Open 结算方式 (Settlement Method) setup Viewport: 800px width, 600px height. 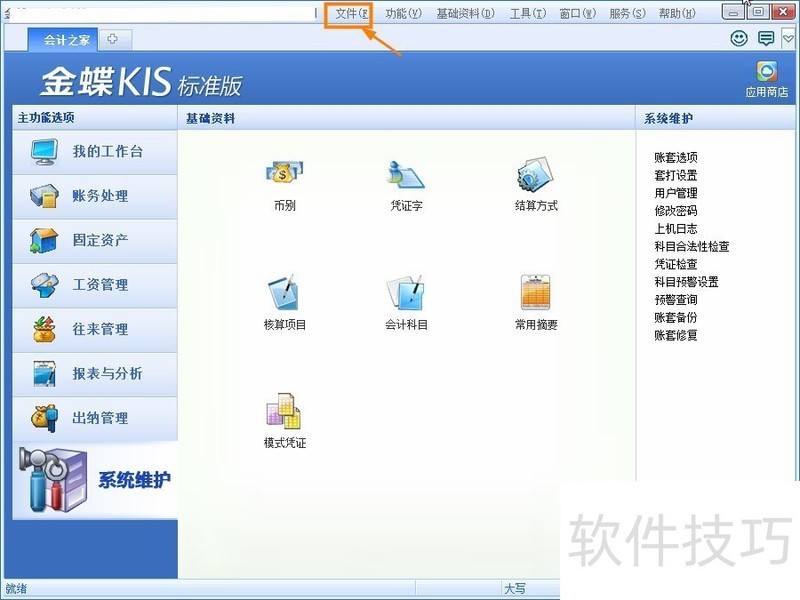[533, 182]
